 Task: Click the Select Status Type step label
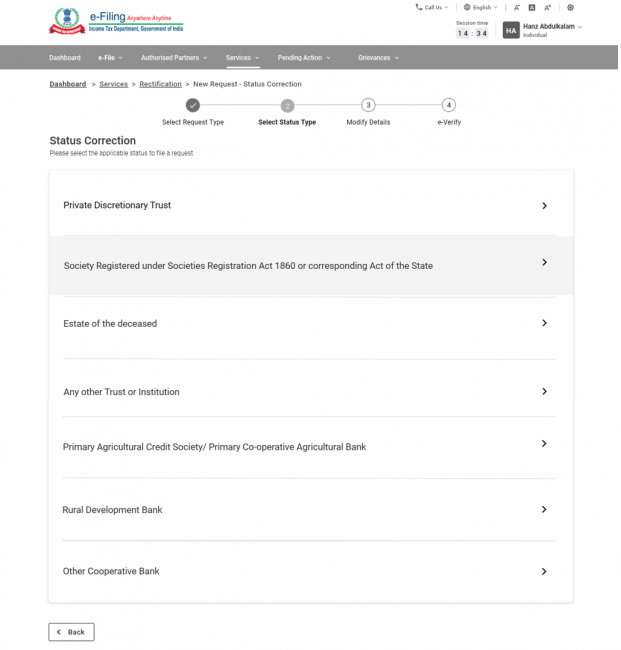coord(289,123)
